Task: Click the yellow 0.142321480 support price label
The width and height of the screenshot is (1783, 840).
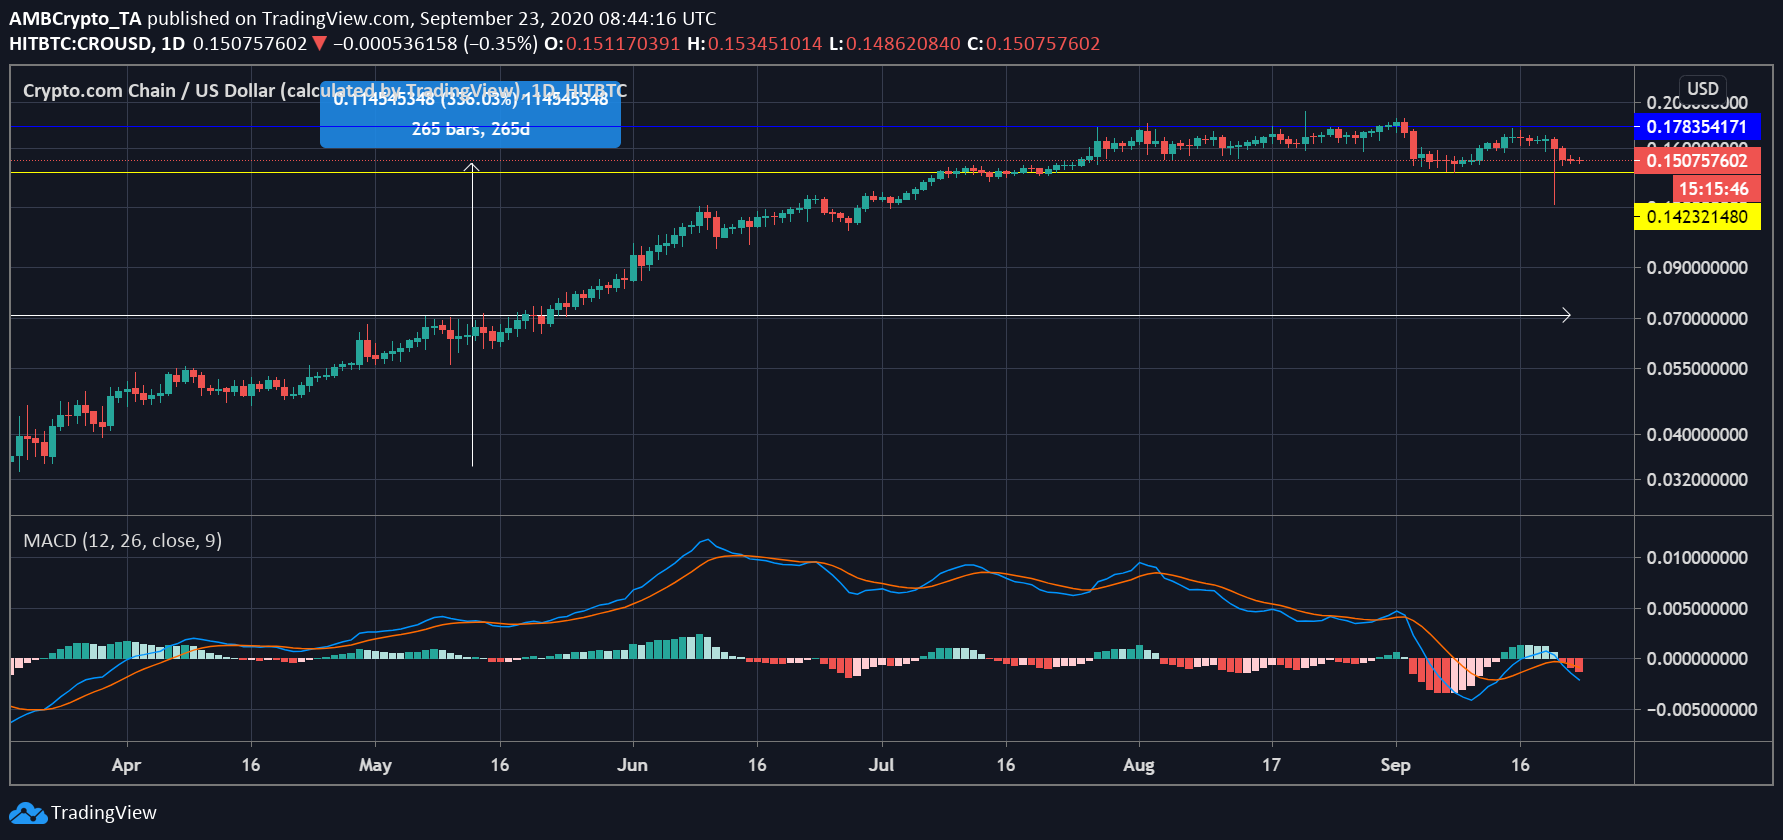Action: click(x=1697, y=217)
